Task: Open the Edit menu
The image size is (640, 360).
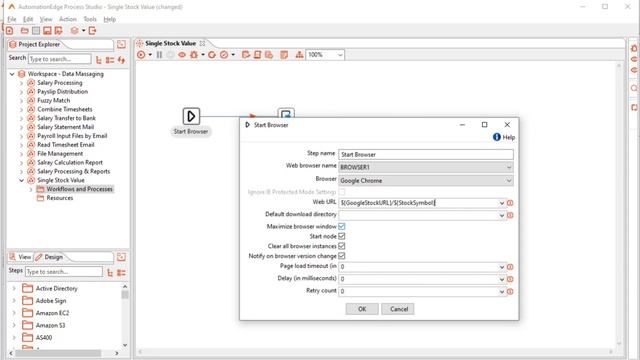Action: [28, 19]
